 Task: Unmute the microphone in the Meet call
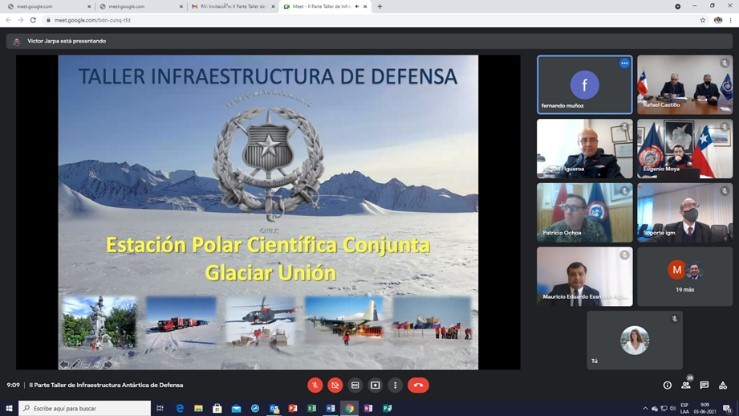pyautogui.click(x=315, y=385)
